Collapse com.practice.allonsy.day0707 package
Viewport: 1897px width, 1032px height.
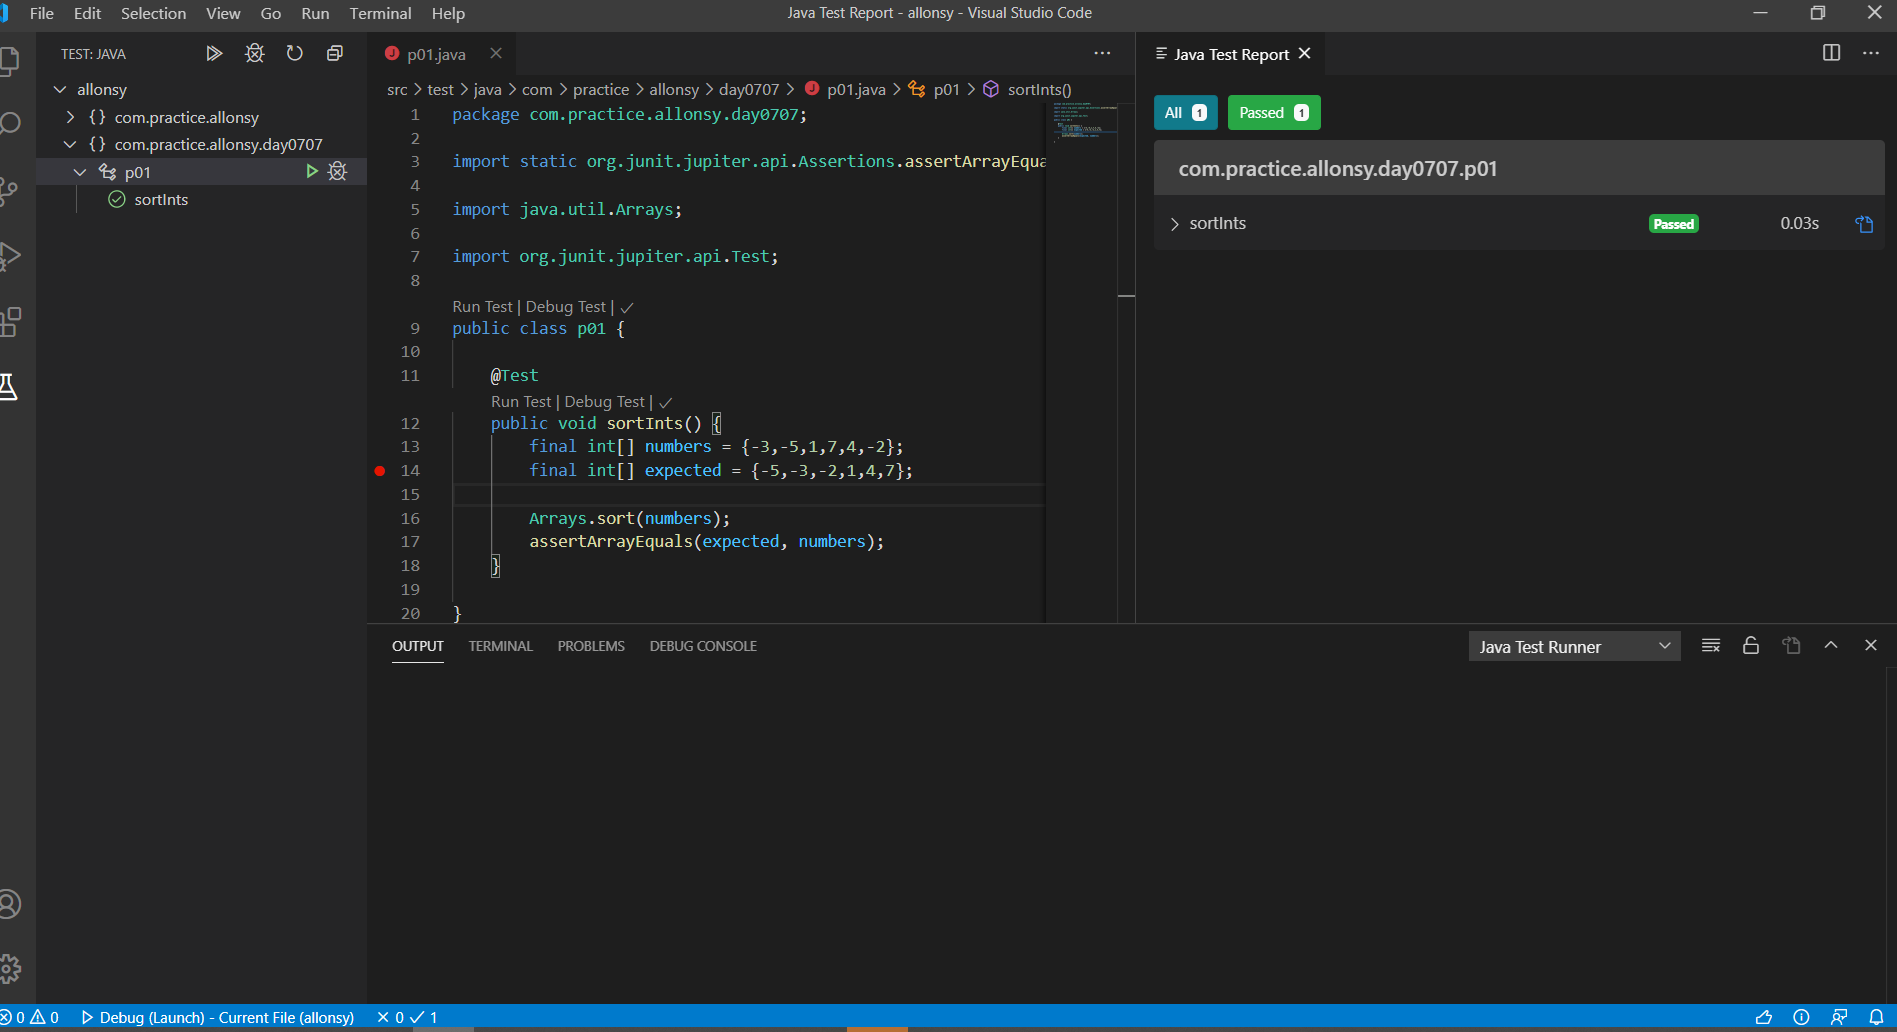point(70,145)
